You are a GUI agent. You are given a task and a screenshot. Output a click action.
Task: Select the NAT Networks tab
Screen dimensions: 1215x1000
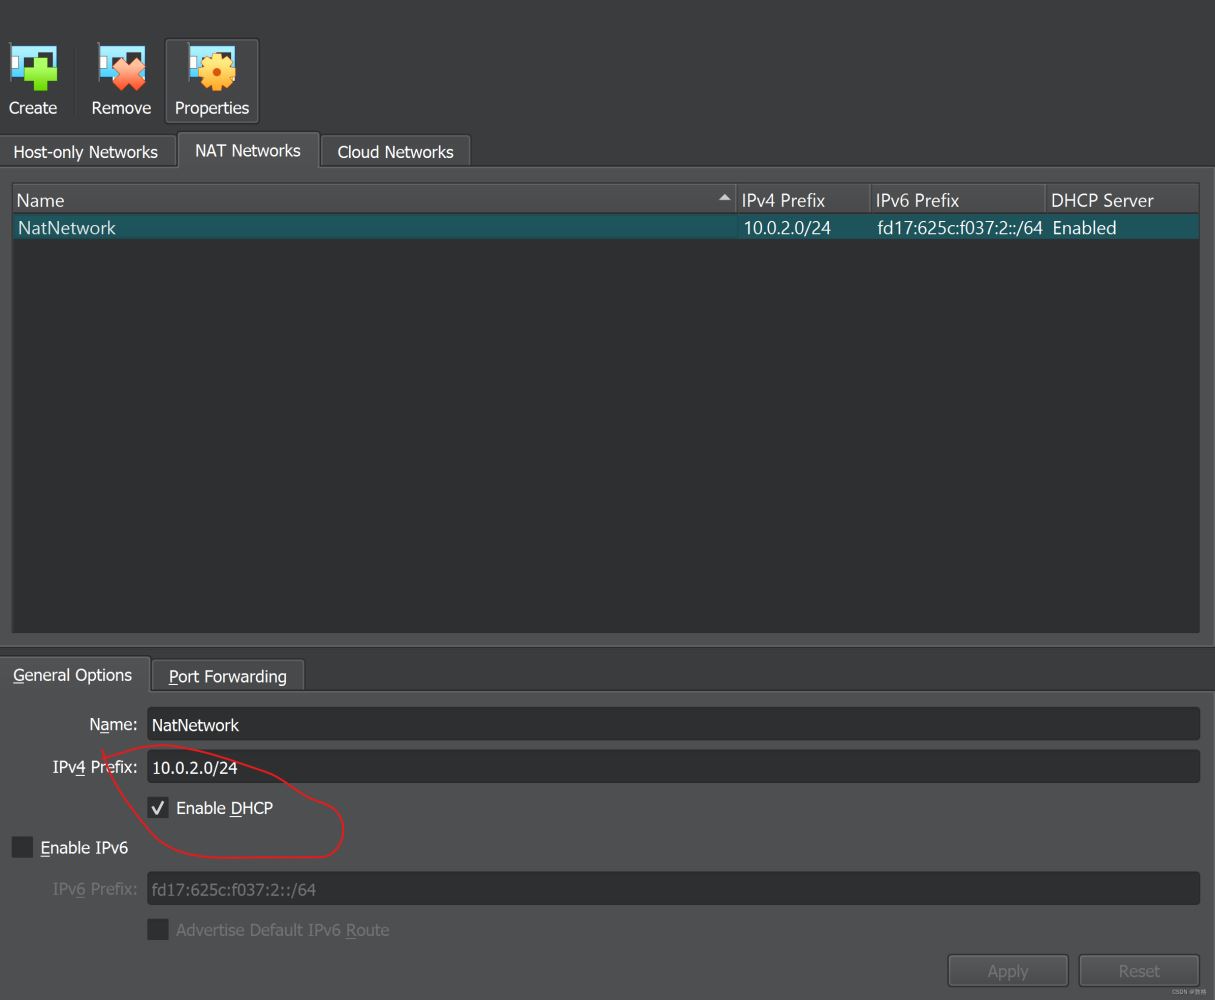[x=248, y=151]
